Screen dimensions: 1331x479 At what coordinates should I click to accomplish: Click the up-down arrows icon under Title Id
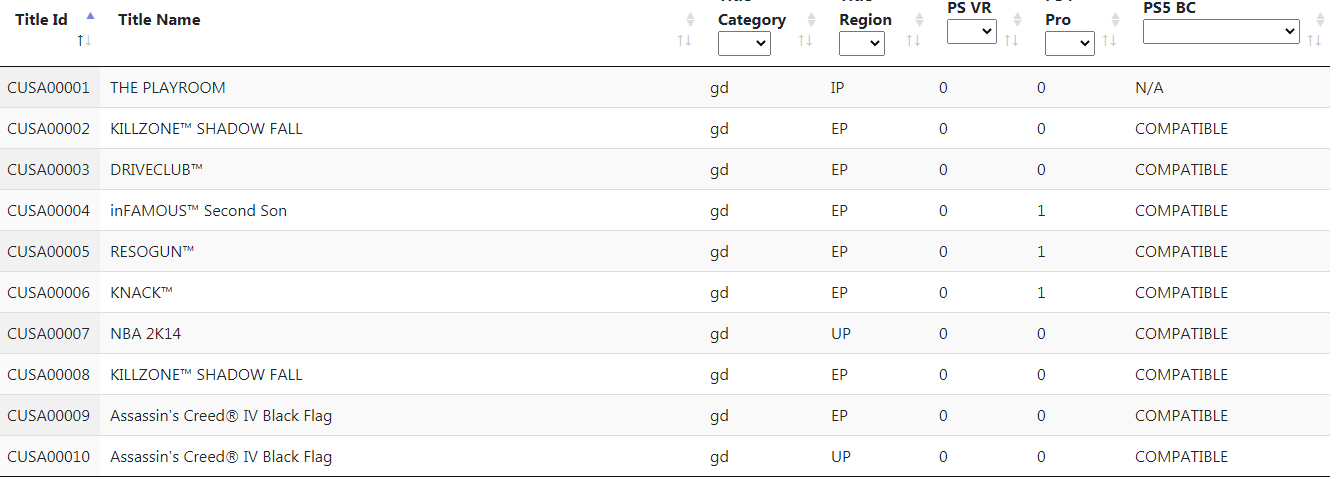pyautogui.click(x=84, y=40)
